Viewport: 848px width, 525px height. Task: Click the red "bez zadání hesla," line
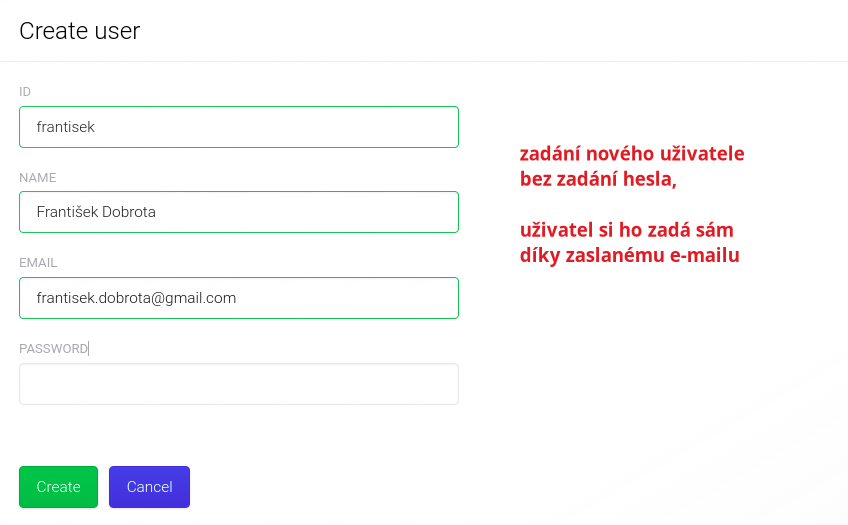pos(598,180)
